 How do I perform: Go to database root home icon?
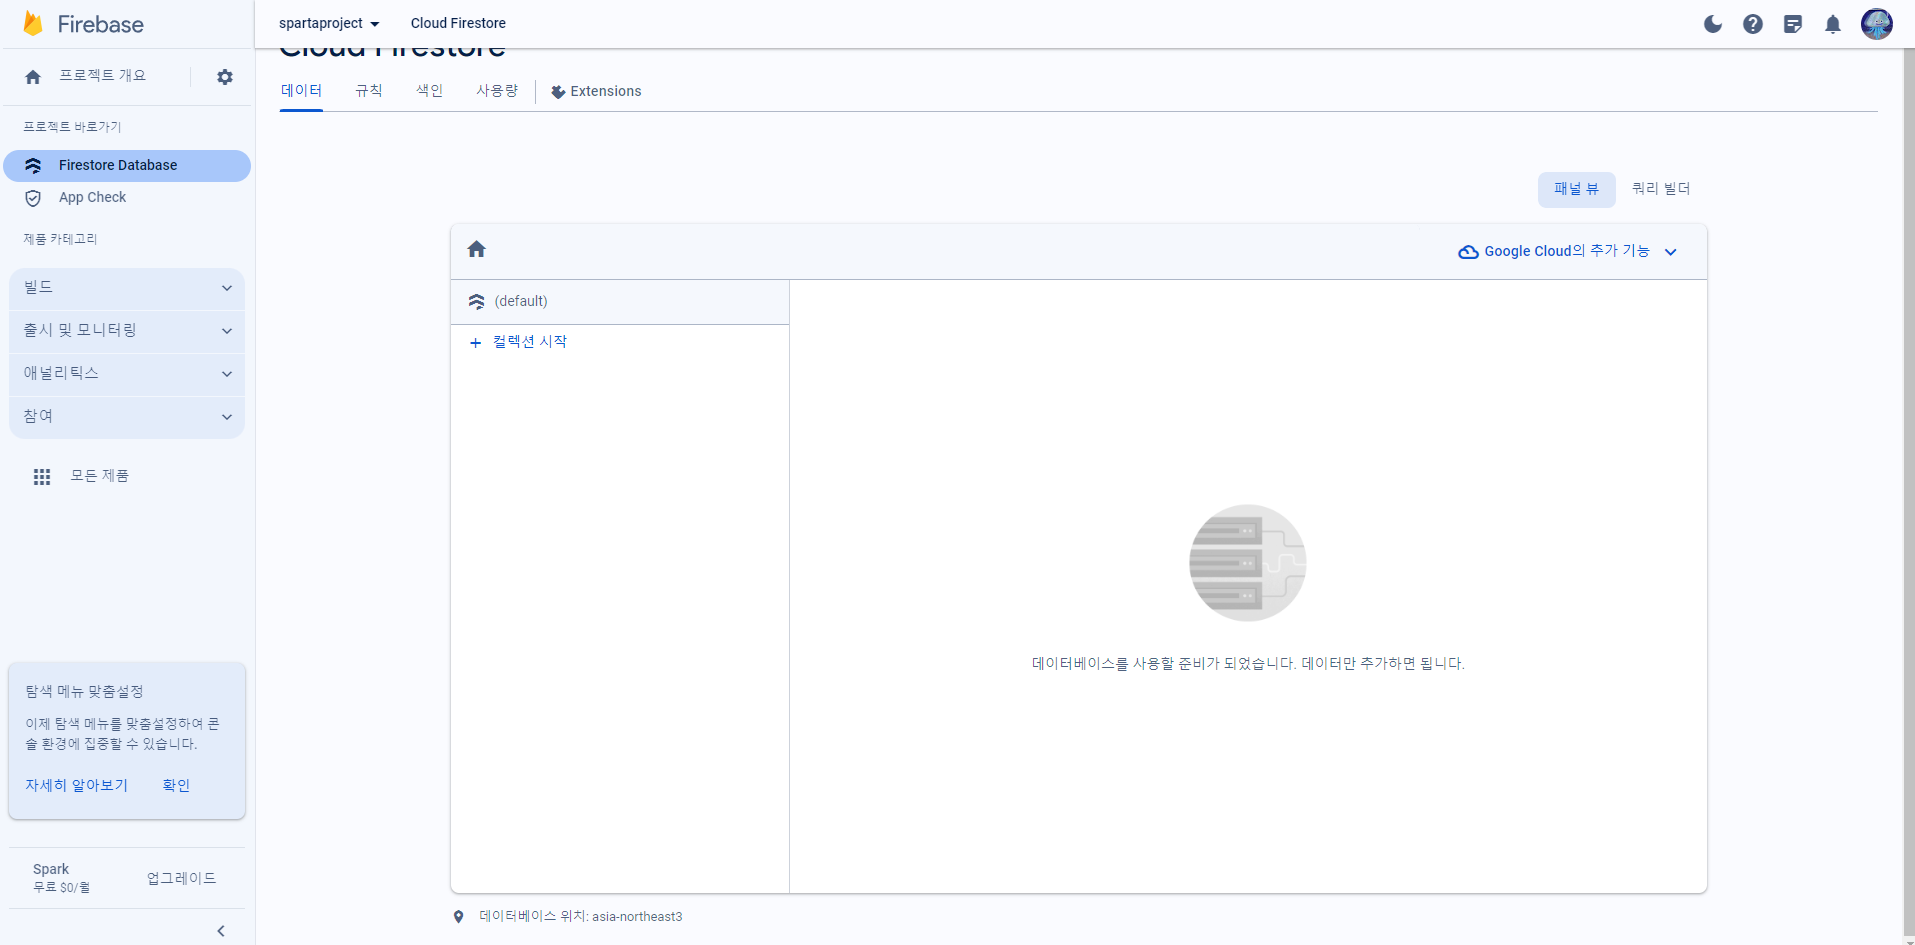(x=477, y=249)
